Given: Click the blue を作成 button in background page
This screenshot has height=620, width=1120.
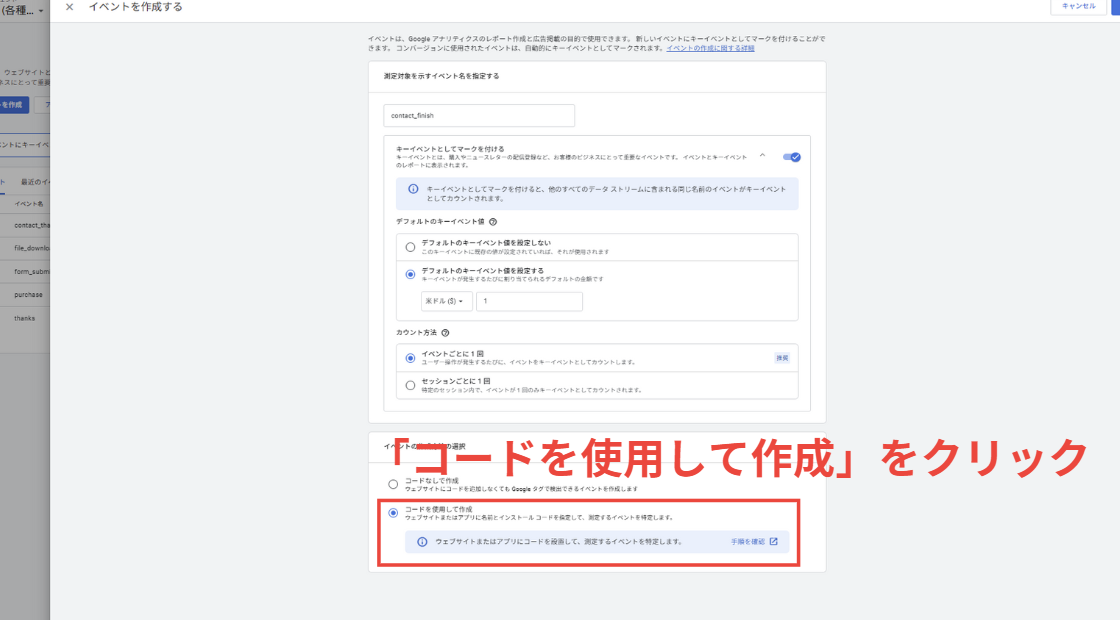Looking at the screenshot, I should click(x=14, y=105).
